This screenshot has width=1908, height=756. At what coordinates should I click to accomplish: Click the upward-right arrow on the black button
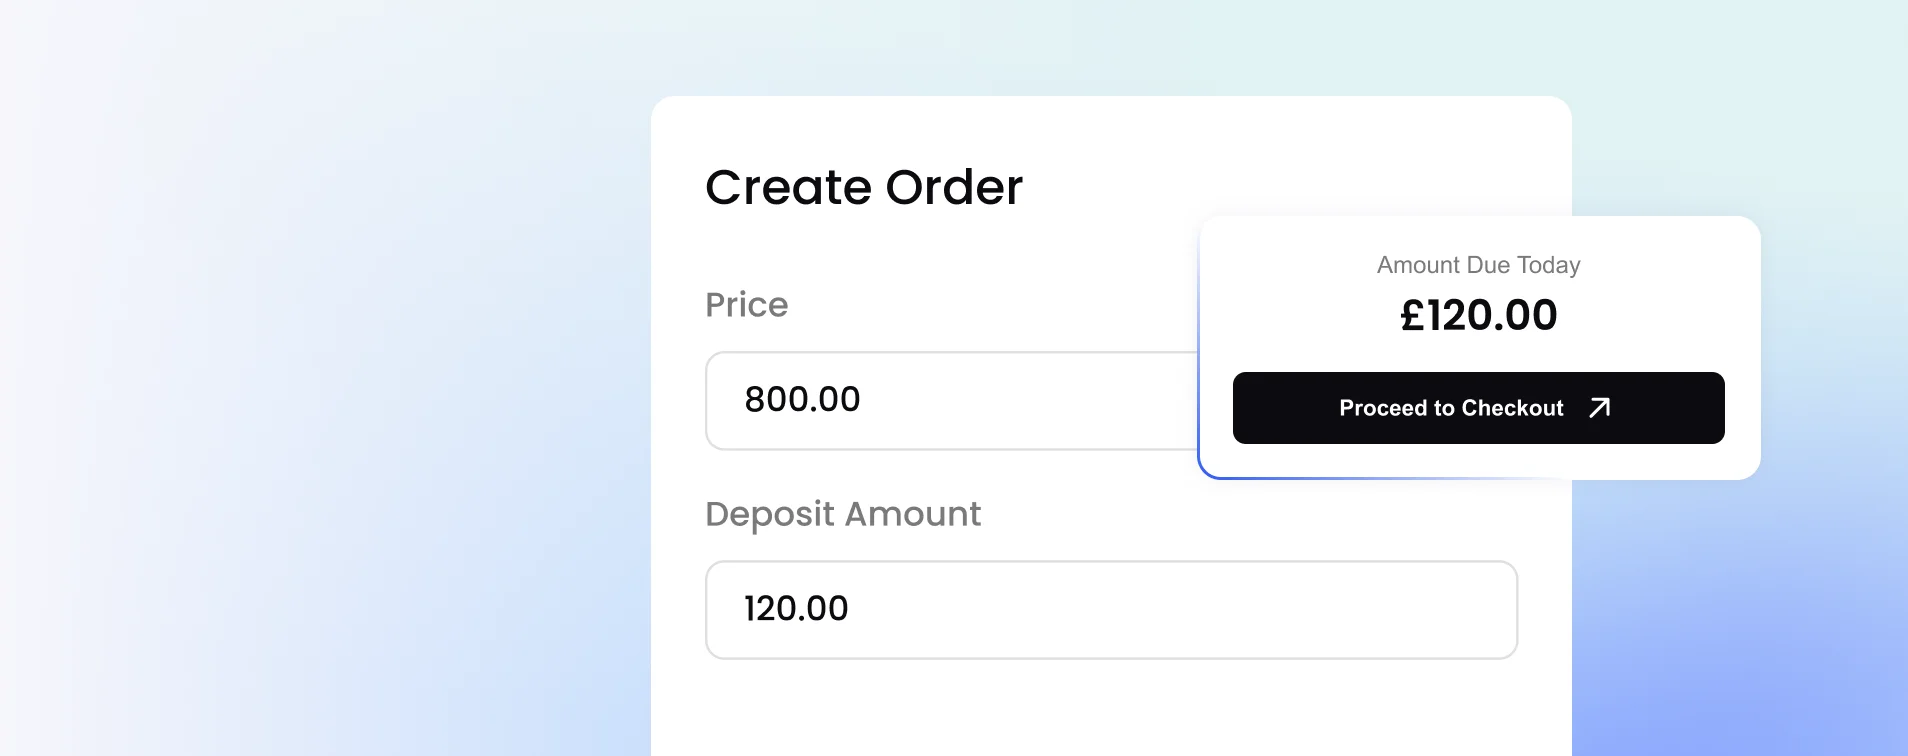(1599, 408)
